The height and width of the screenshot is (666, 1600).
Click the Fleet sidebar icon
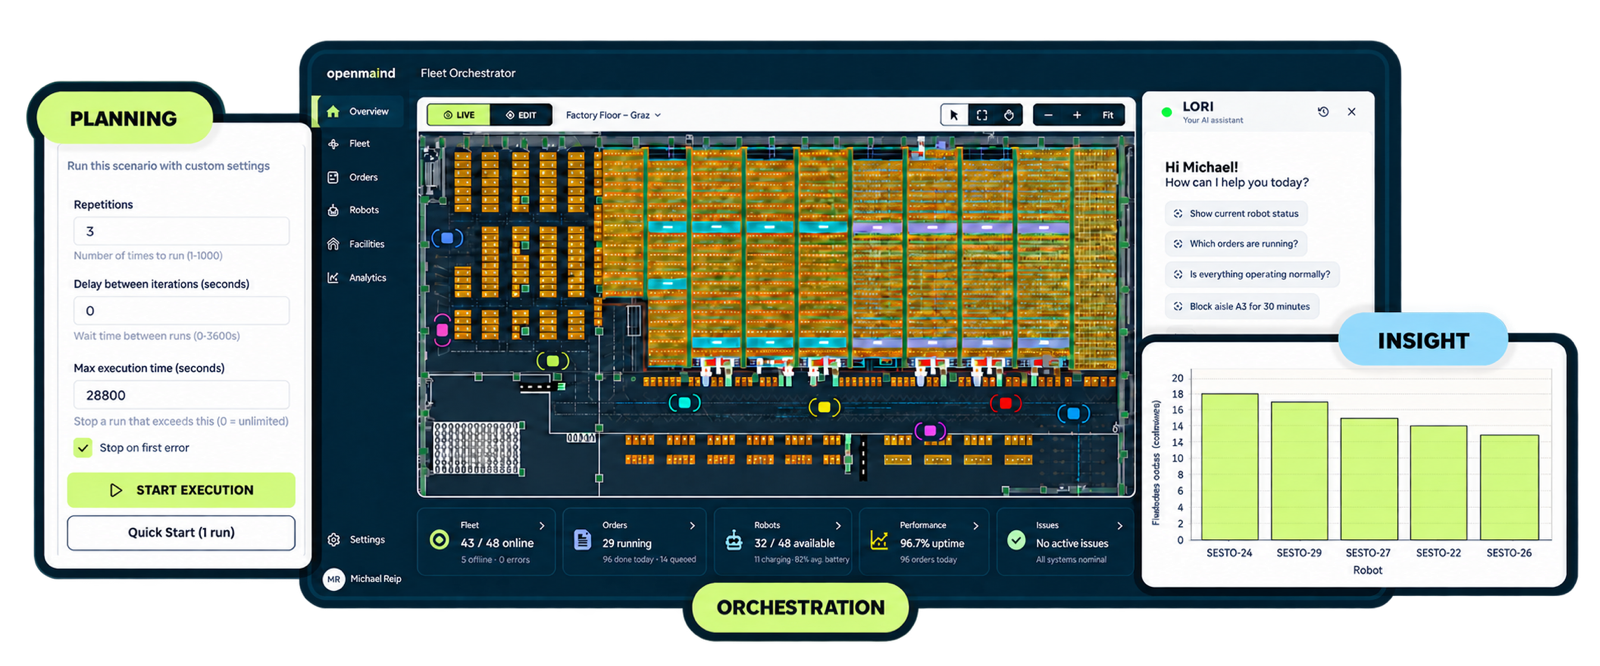click(333, 144)
